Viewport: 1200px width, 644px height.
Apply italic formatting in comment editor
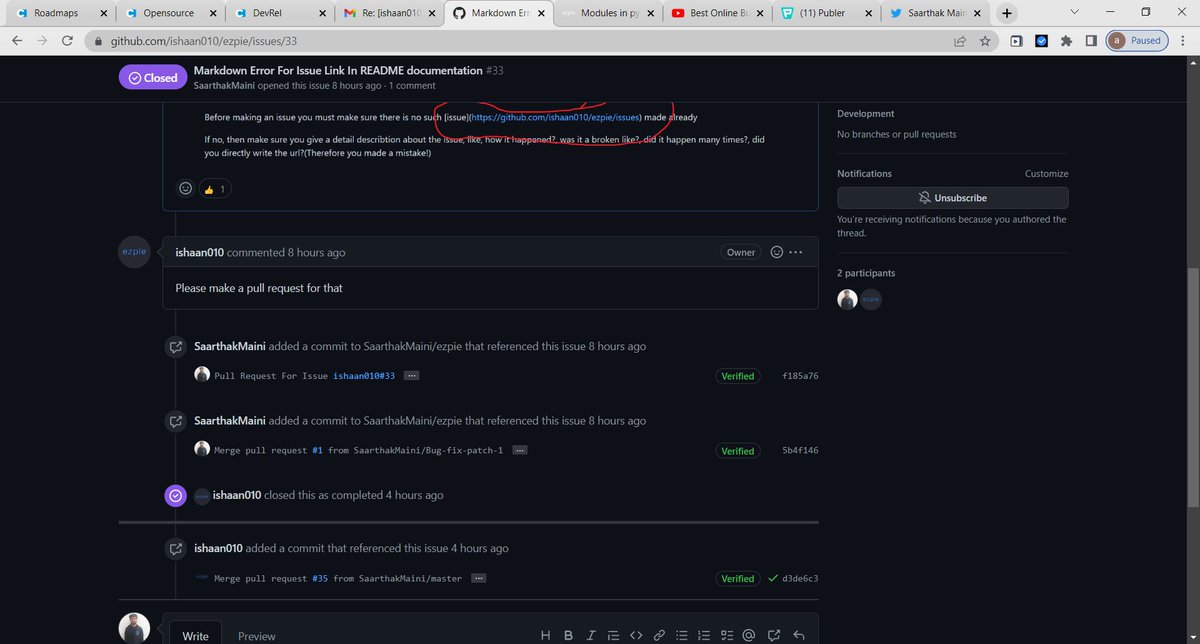591,635
